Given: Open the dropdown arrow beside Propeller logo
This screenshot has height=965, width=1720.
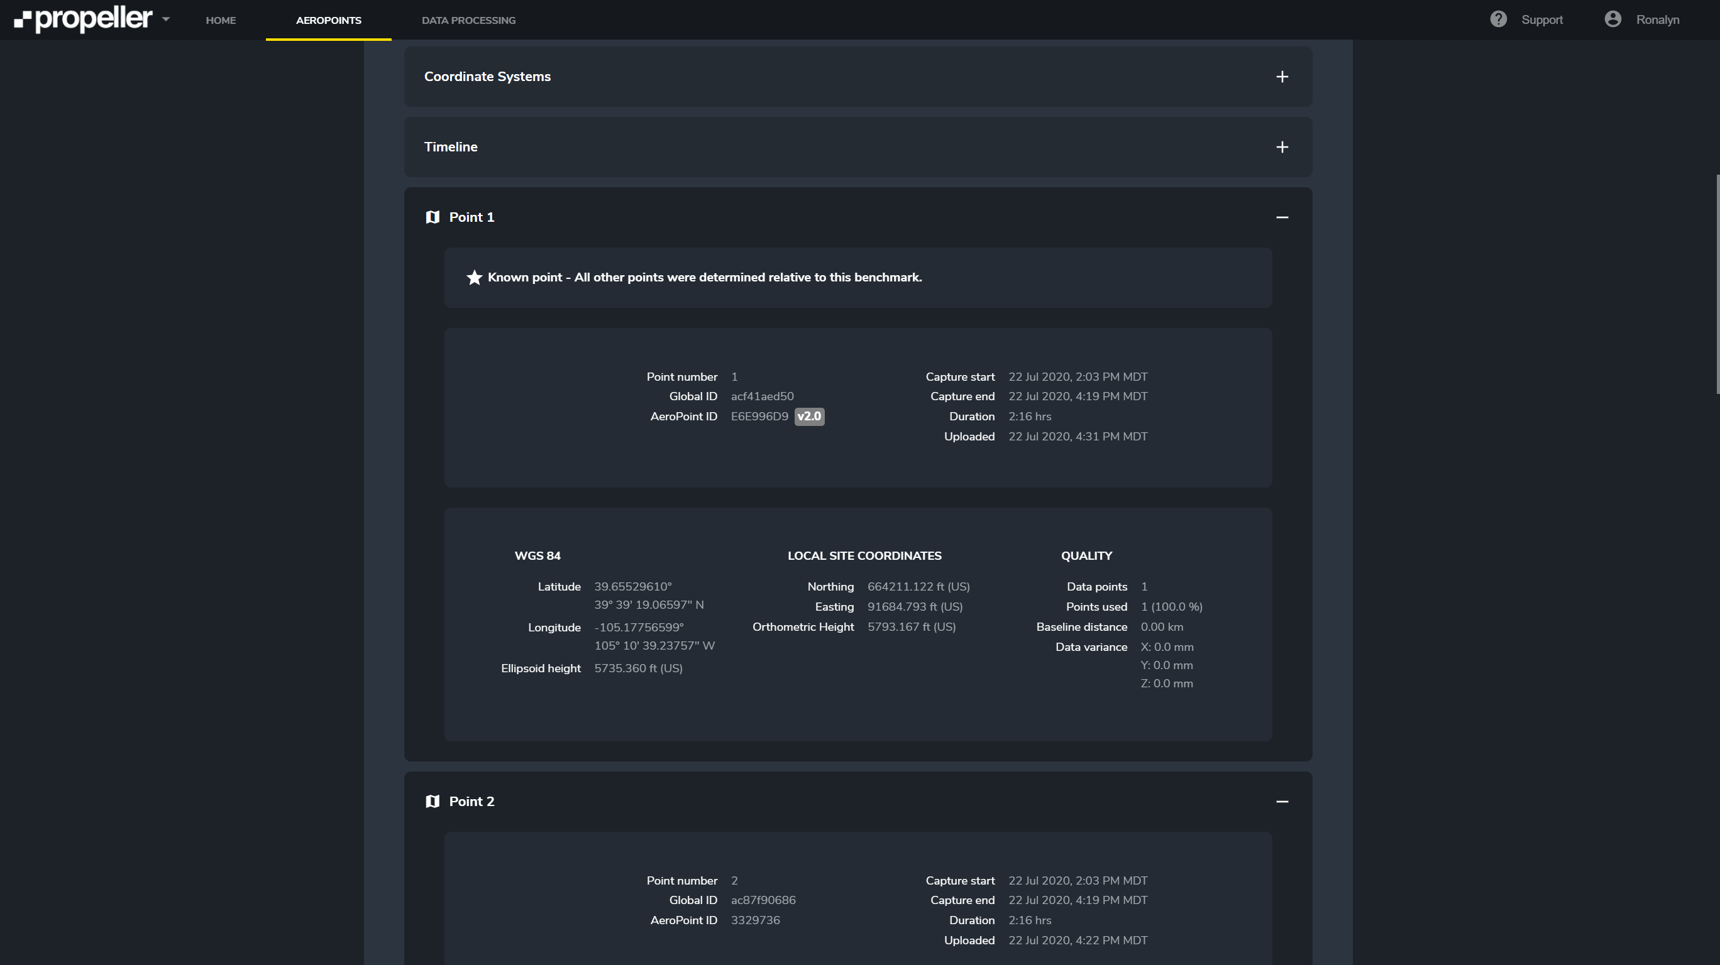Looking at the screenshot, I should pos(166,19).
